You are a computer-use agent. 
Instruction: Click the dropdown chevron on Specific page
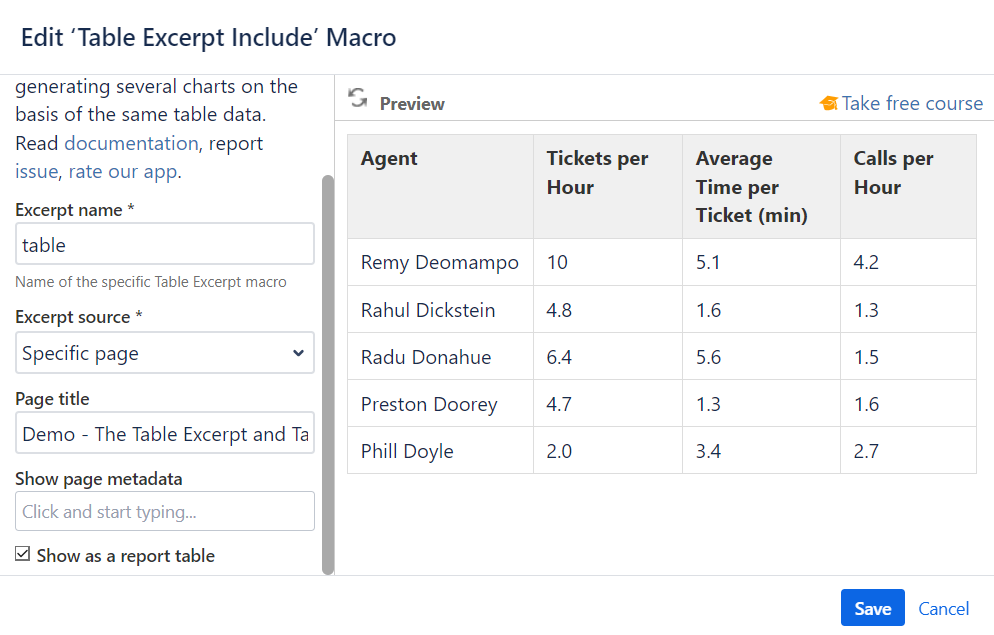[x=298, y=353]
